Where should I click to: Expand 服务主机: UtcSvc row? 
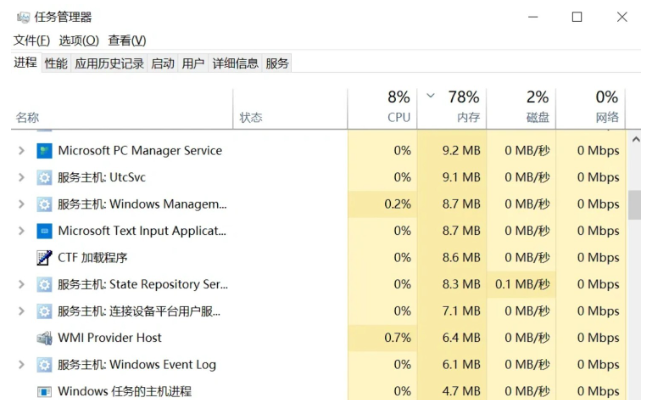tap(21, 178)
